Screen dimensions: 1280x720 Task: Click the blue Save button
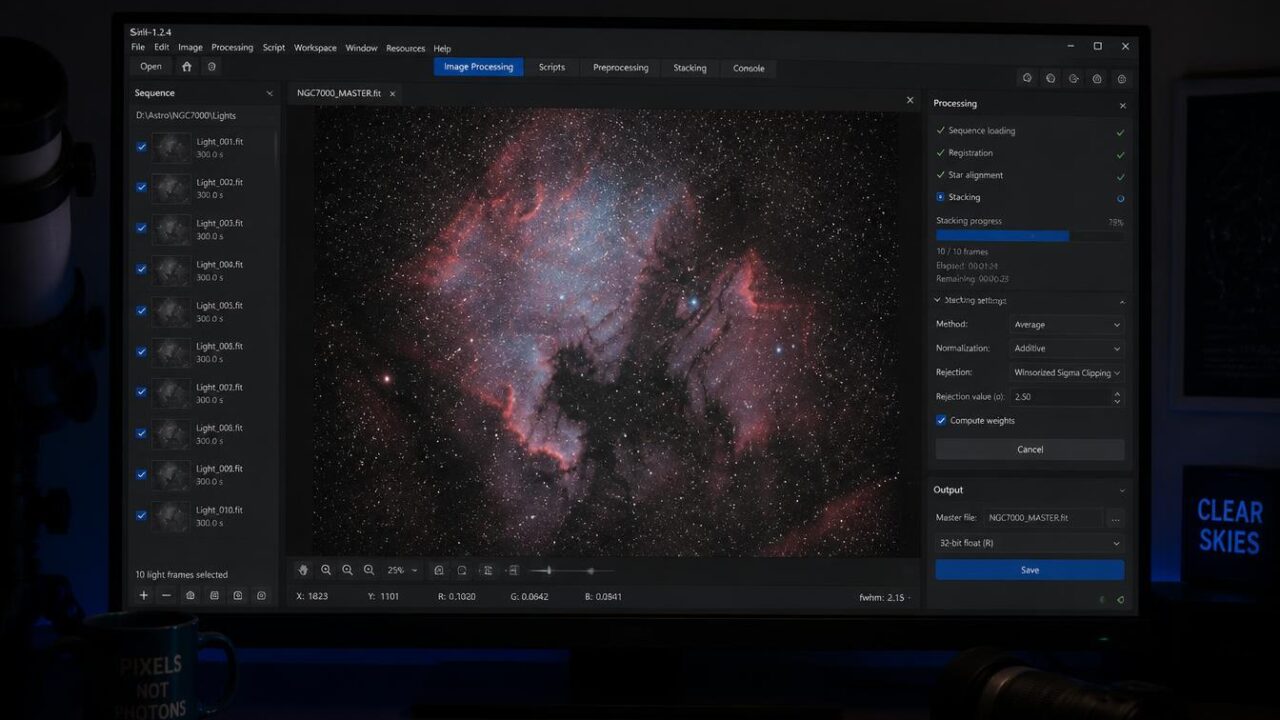pyautogui.click(x=1030, y=570)
